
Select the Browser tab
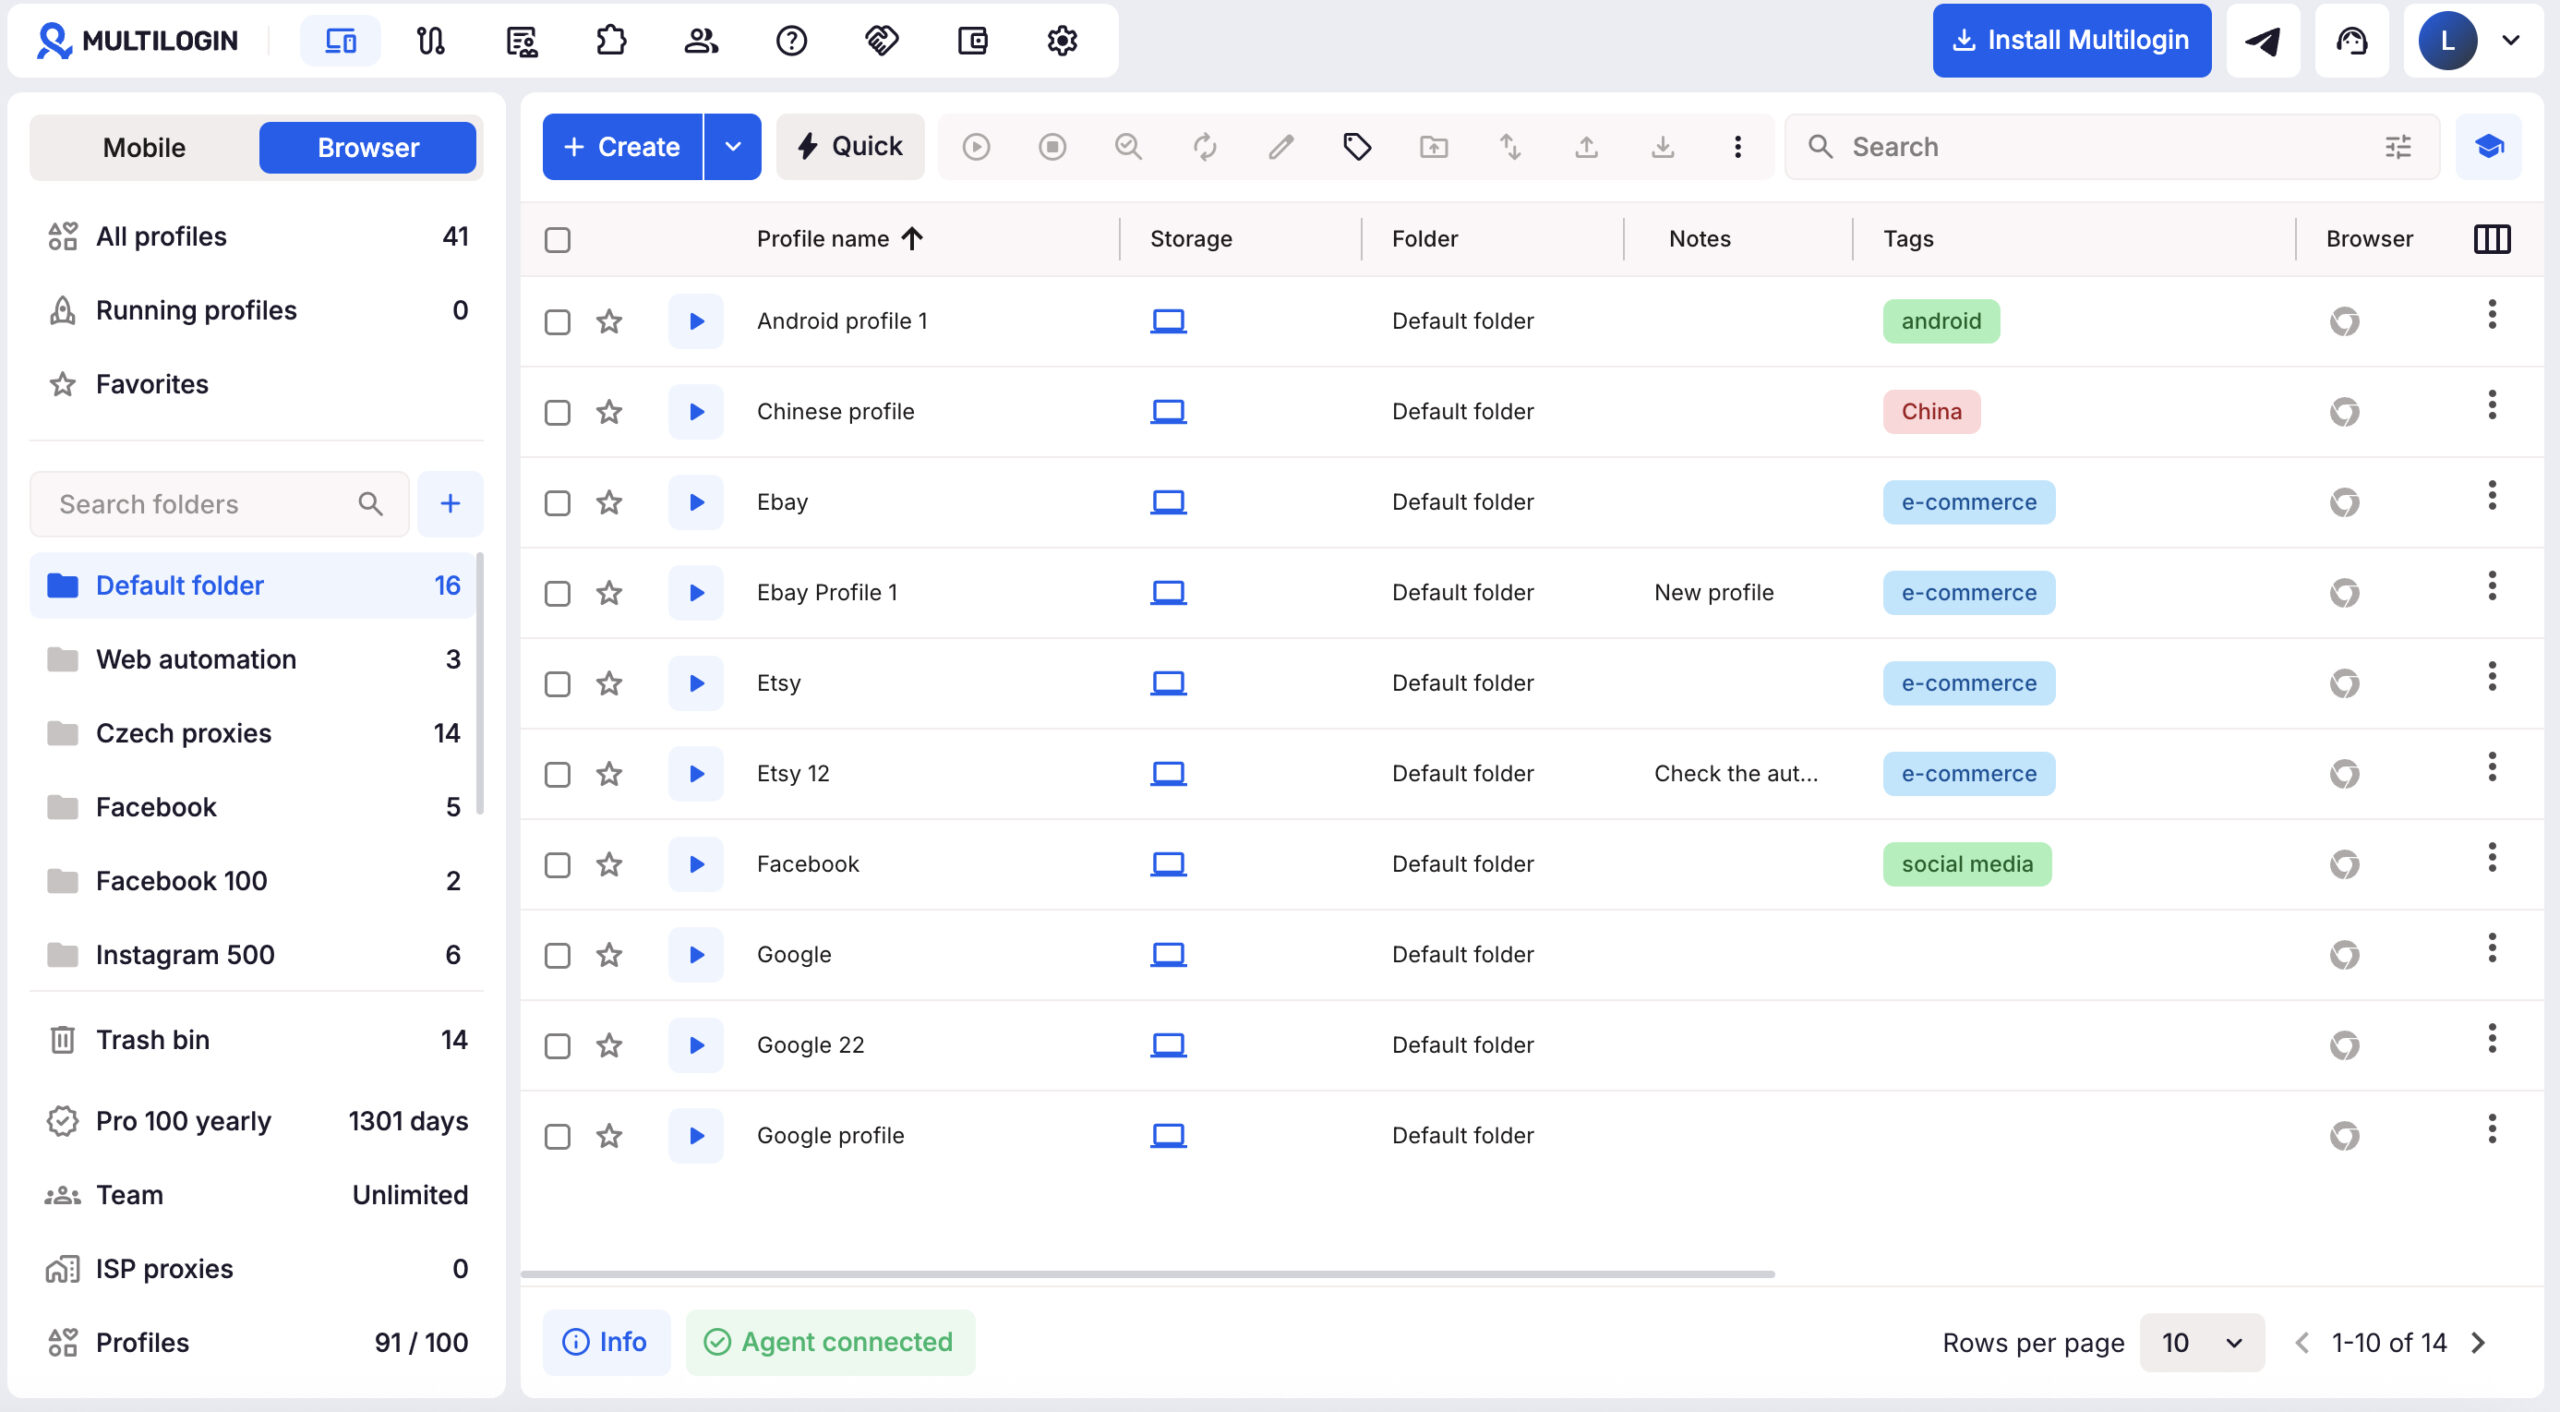point(368,148)
